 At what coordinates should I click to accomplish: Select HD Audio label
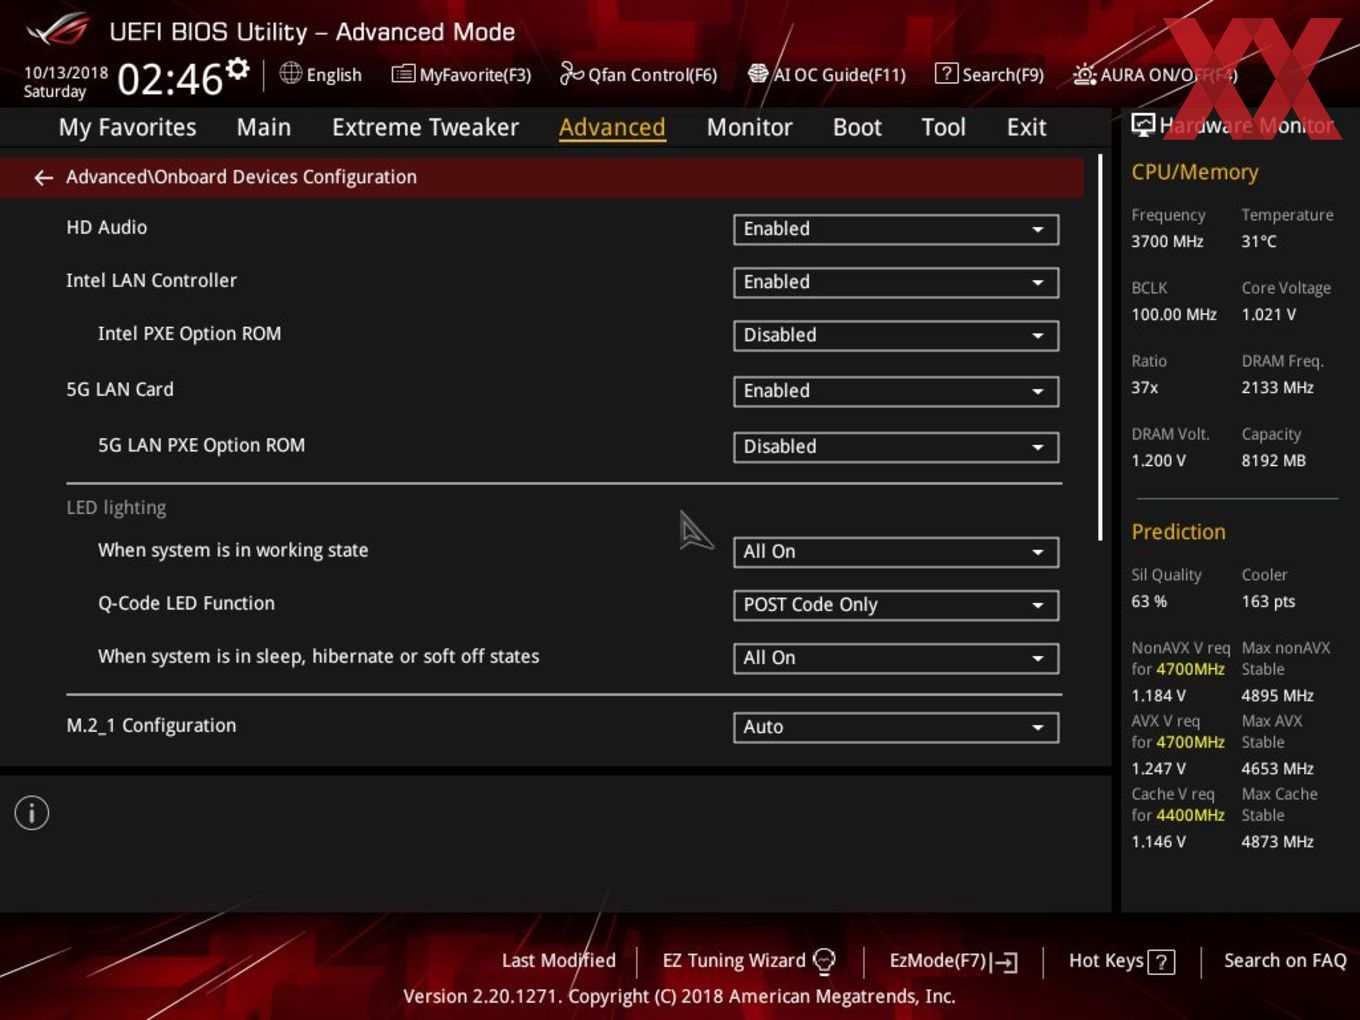(106, 228)
